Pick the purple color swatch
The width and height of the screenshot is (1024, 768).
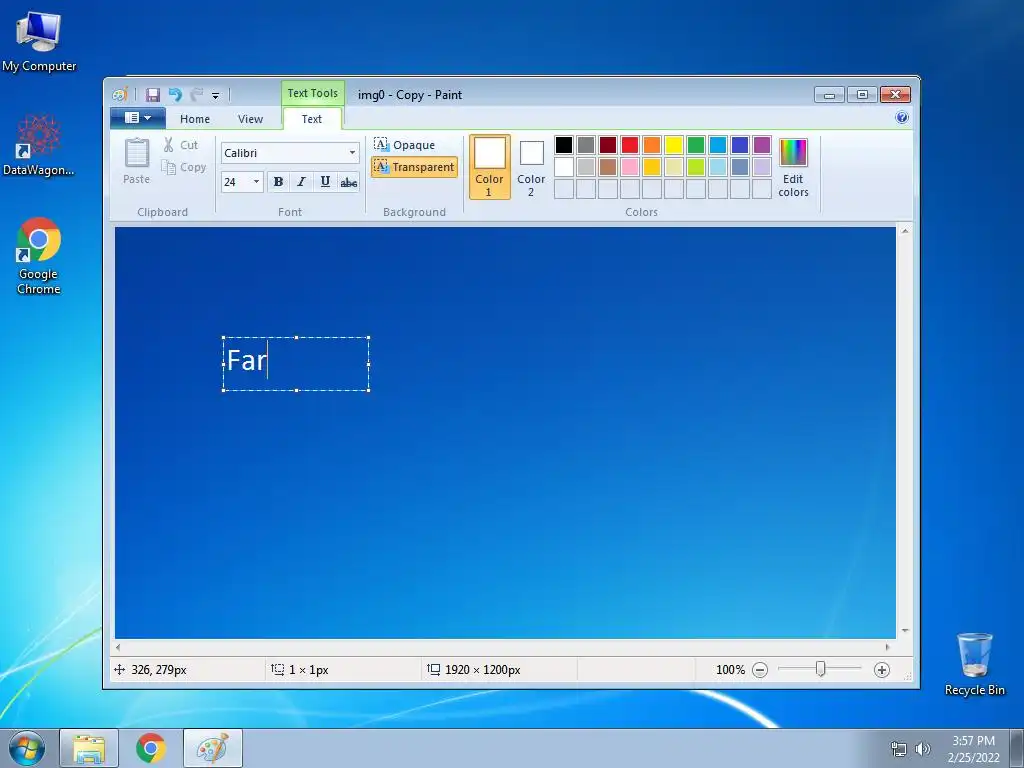click(x=762, y=144)
